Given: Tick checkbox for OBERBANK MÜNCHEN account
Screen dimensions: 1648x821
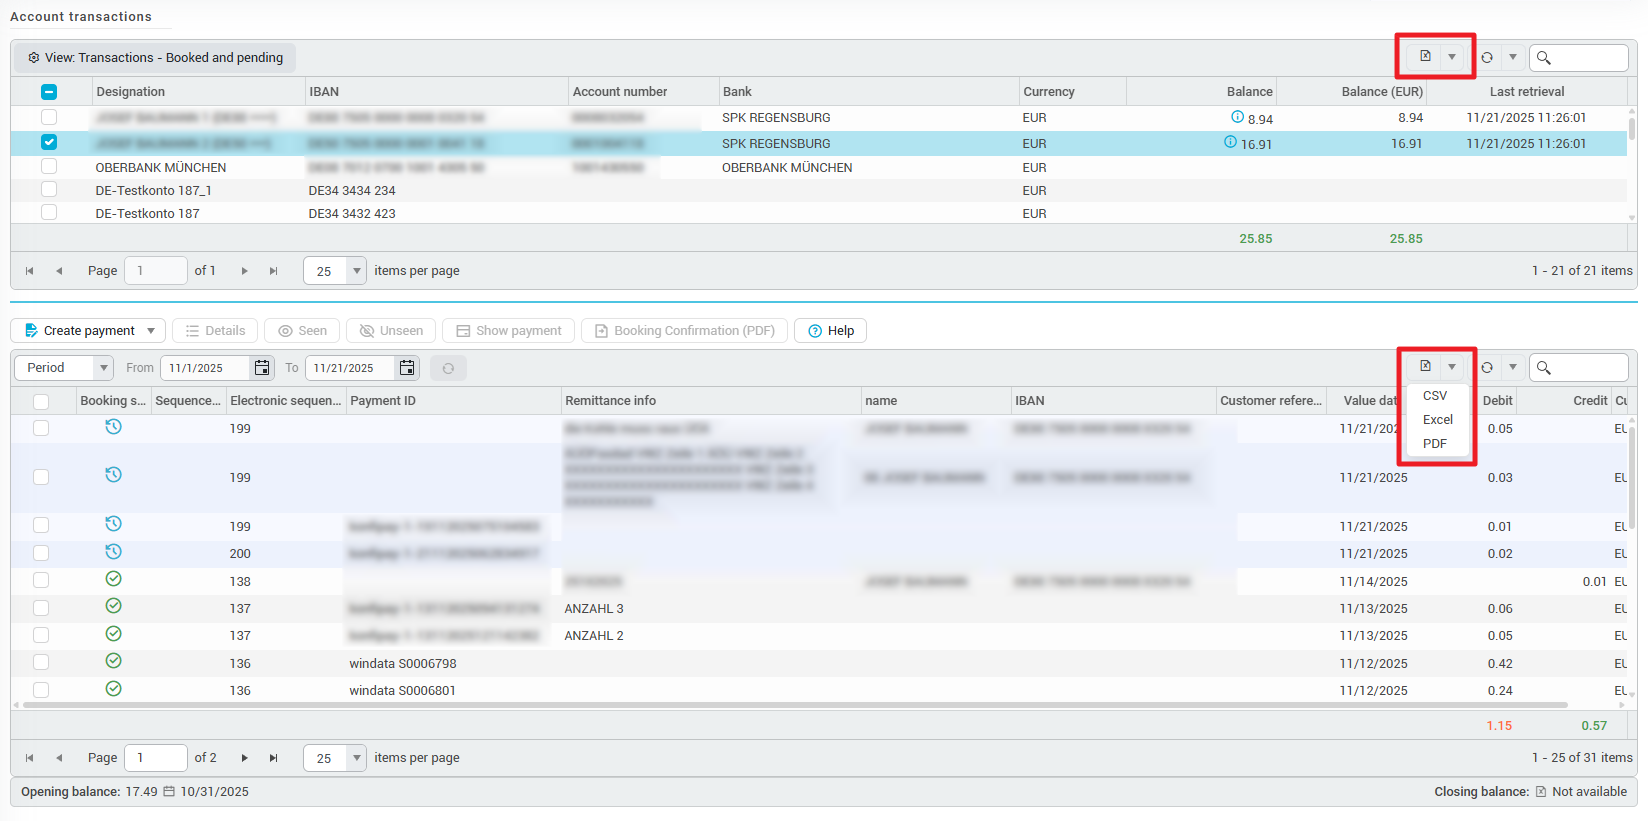Looking at the screenshot, I should [x=49, y=166].
